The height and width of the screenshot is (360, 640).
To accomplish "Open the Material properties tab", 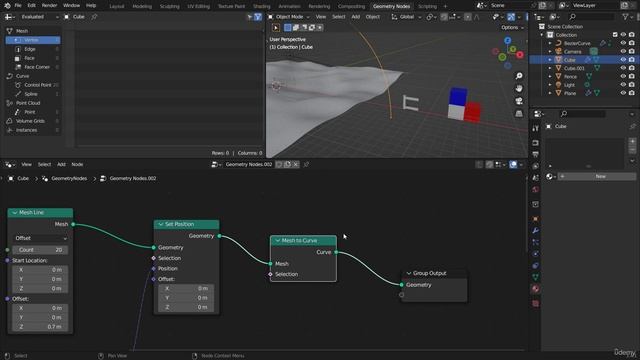I will 536,289.
